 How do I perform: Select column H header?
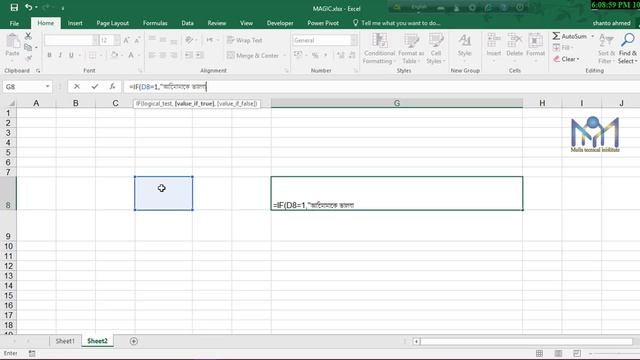(542, 103)
